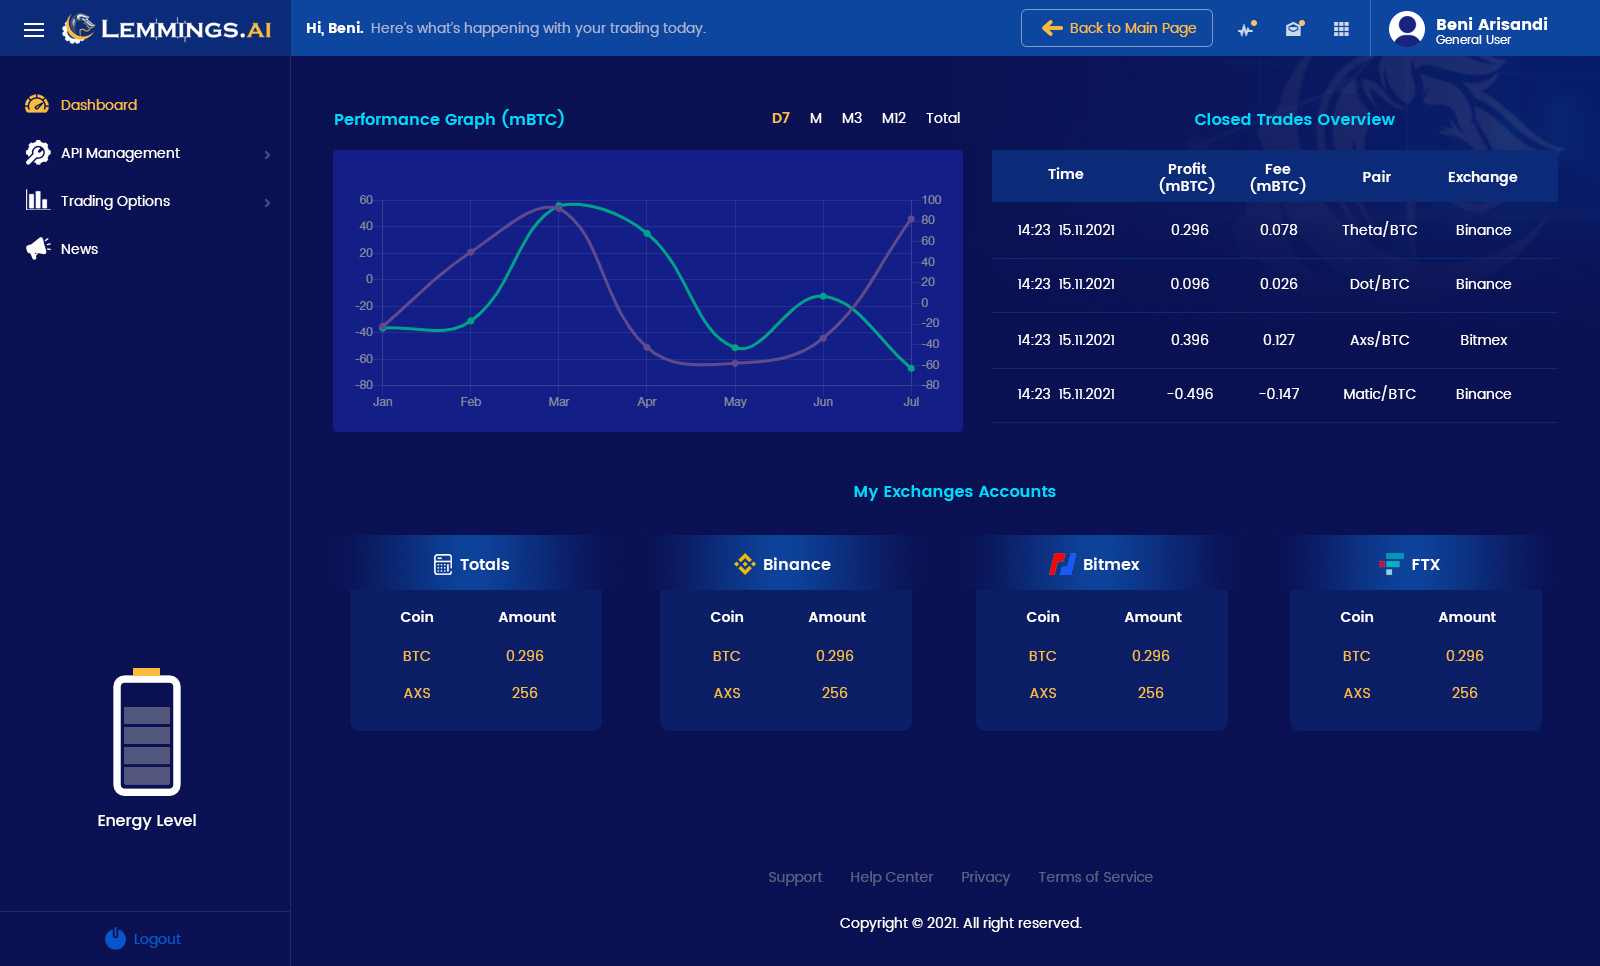This screenshot has height=966, width=1600.
Task: Open the Terms of Service link
Action: [1096, 877]
